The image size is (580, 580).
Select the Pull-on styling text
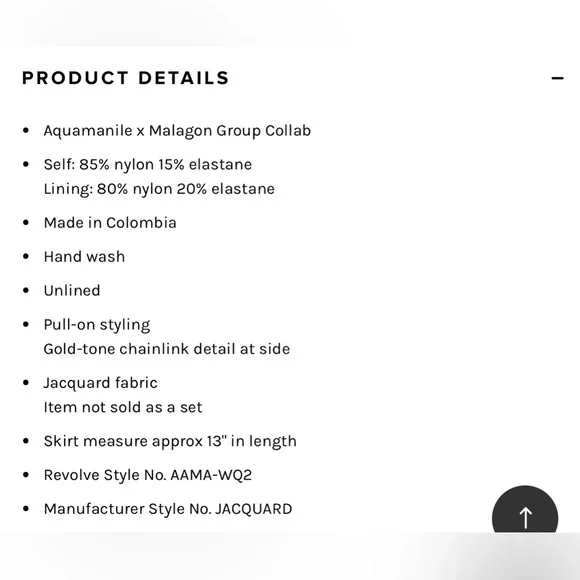point(97,325)
